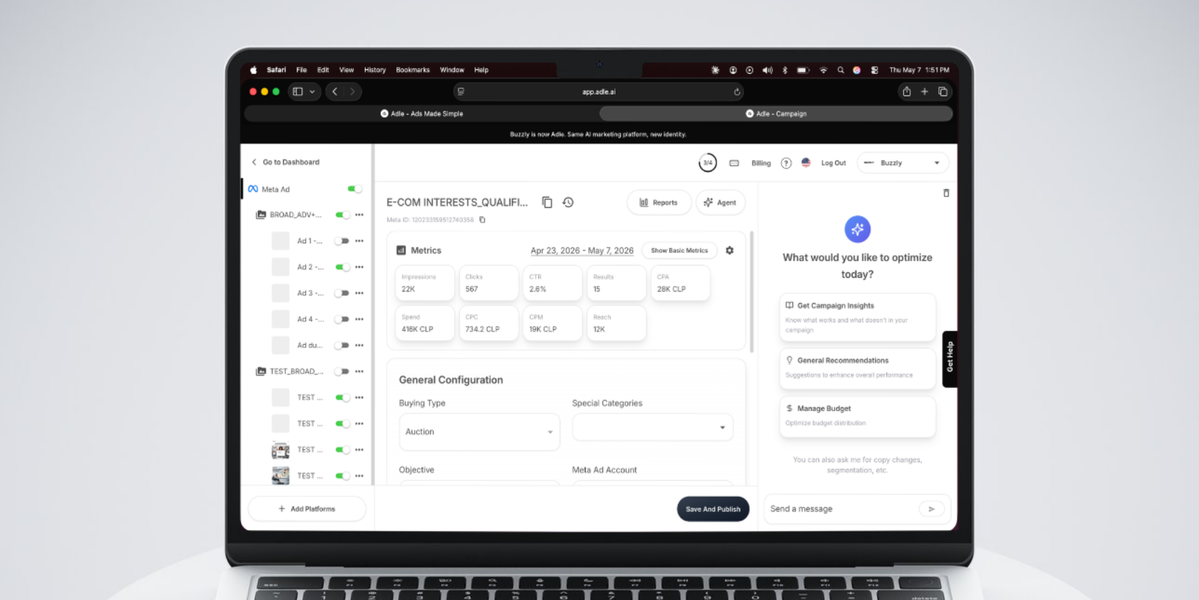Open more options for the TEST_BROAD ad set
1199x600 pixels.
(359, 371)
